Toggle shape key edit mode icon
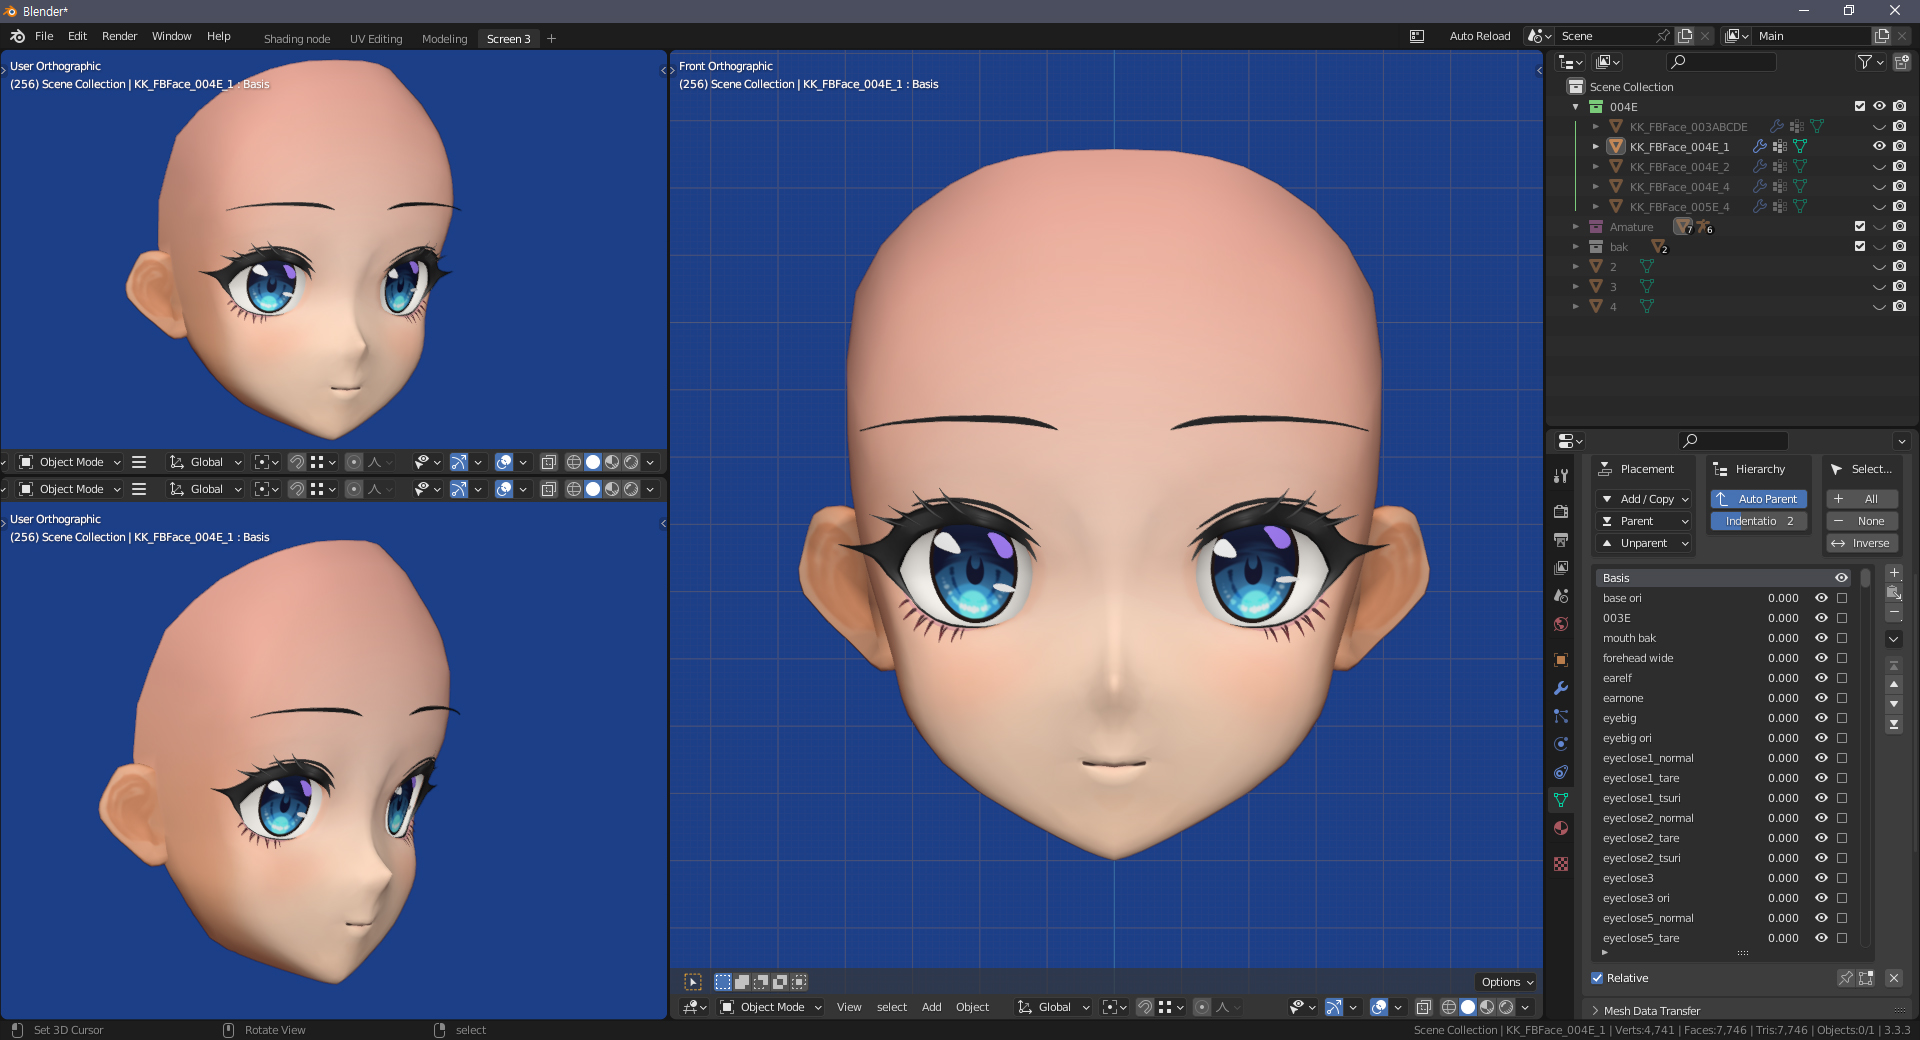 pos(1866,978)
